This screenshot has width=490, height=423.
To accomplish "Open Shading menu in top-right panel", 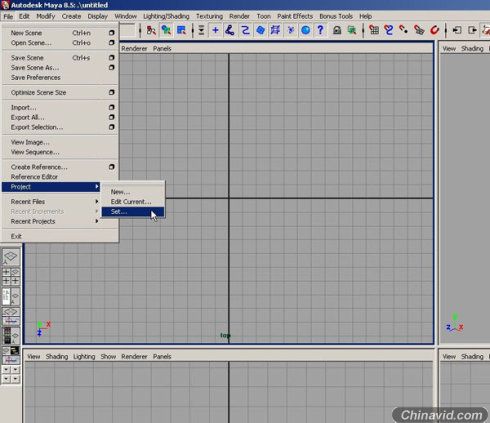I will tap(472, 49).
